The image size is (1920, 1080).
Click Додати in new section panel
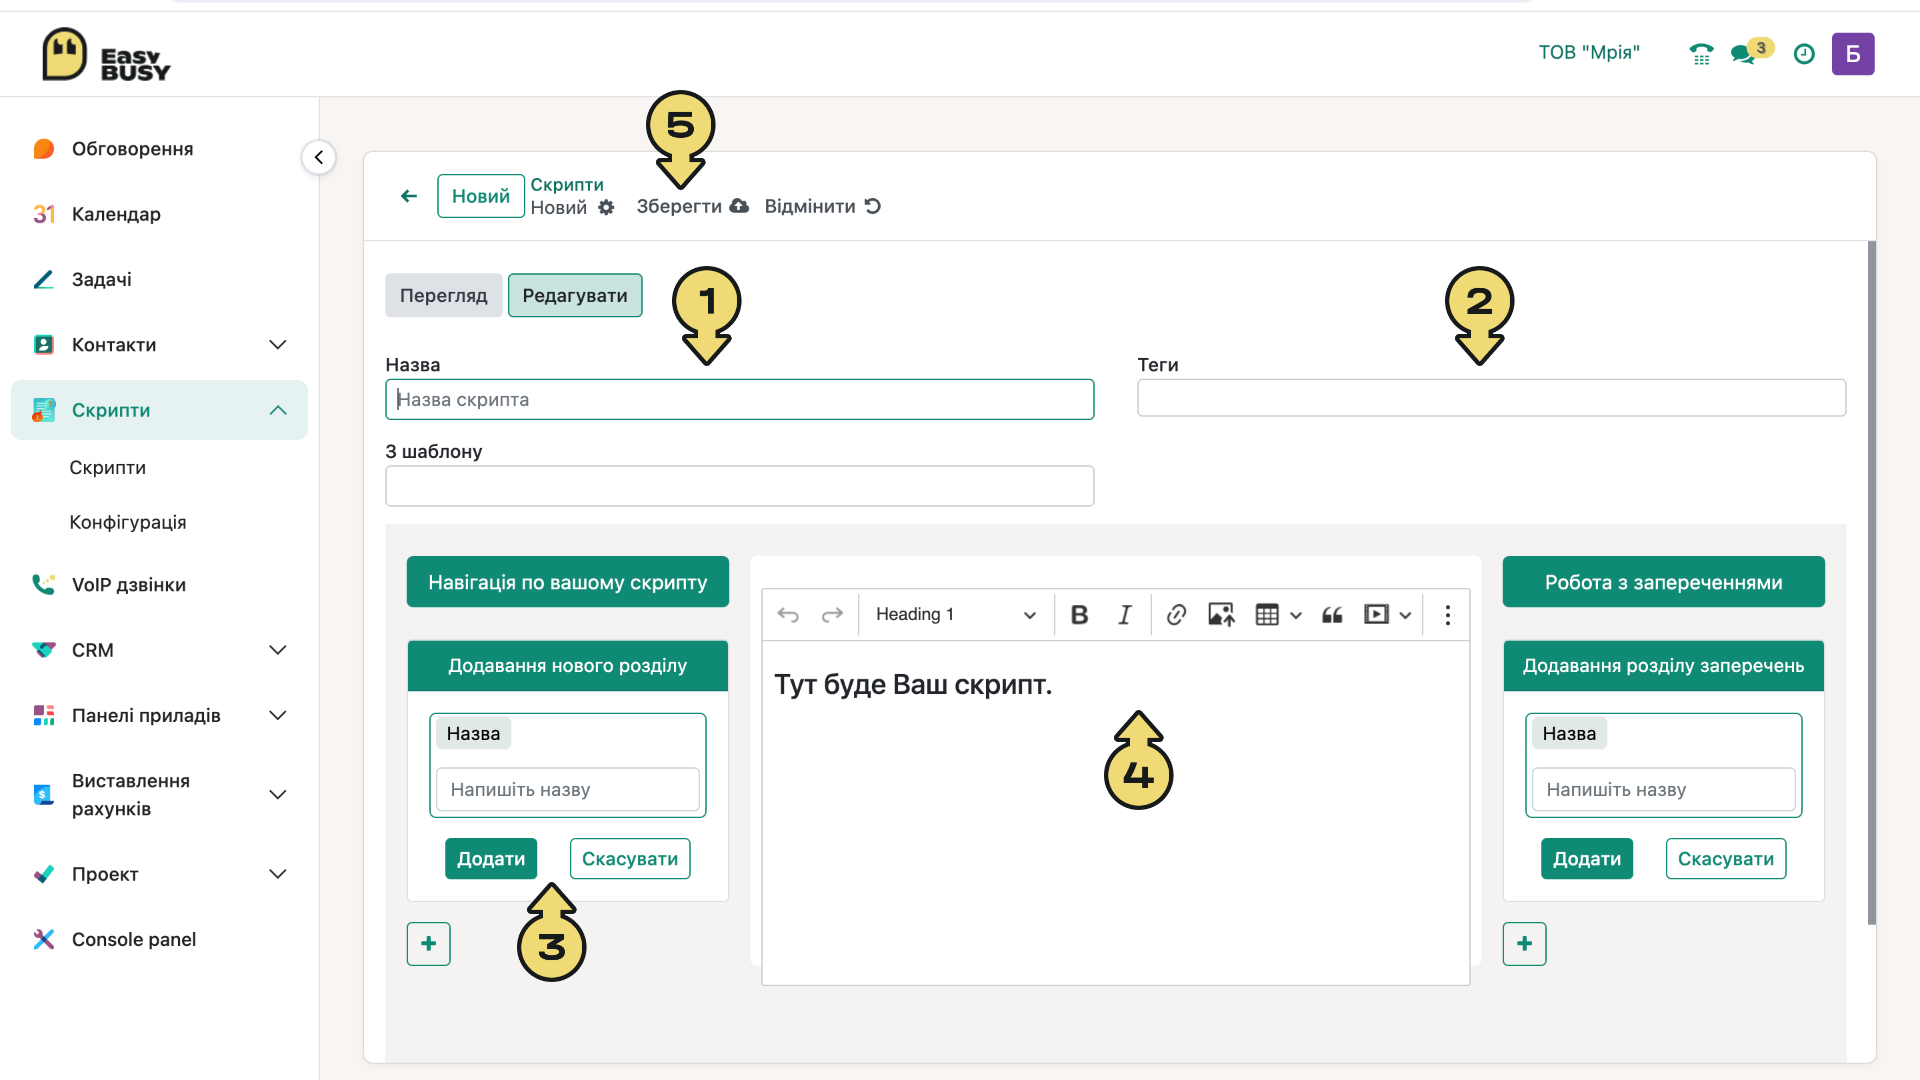[491, 859]
